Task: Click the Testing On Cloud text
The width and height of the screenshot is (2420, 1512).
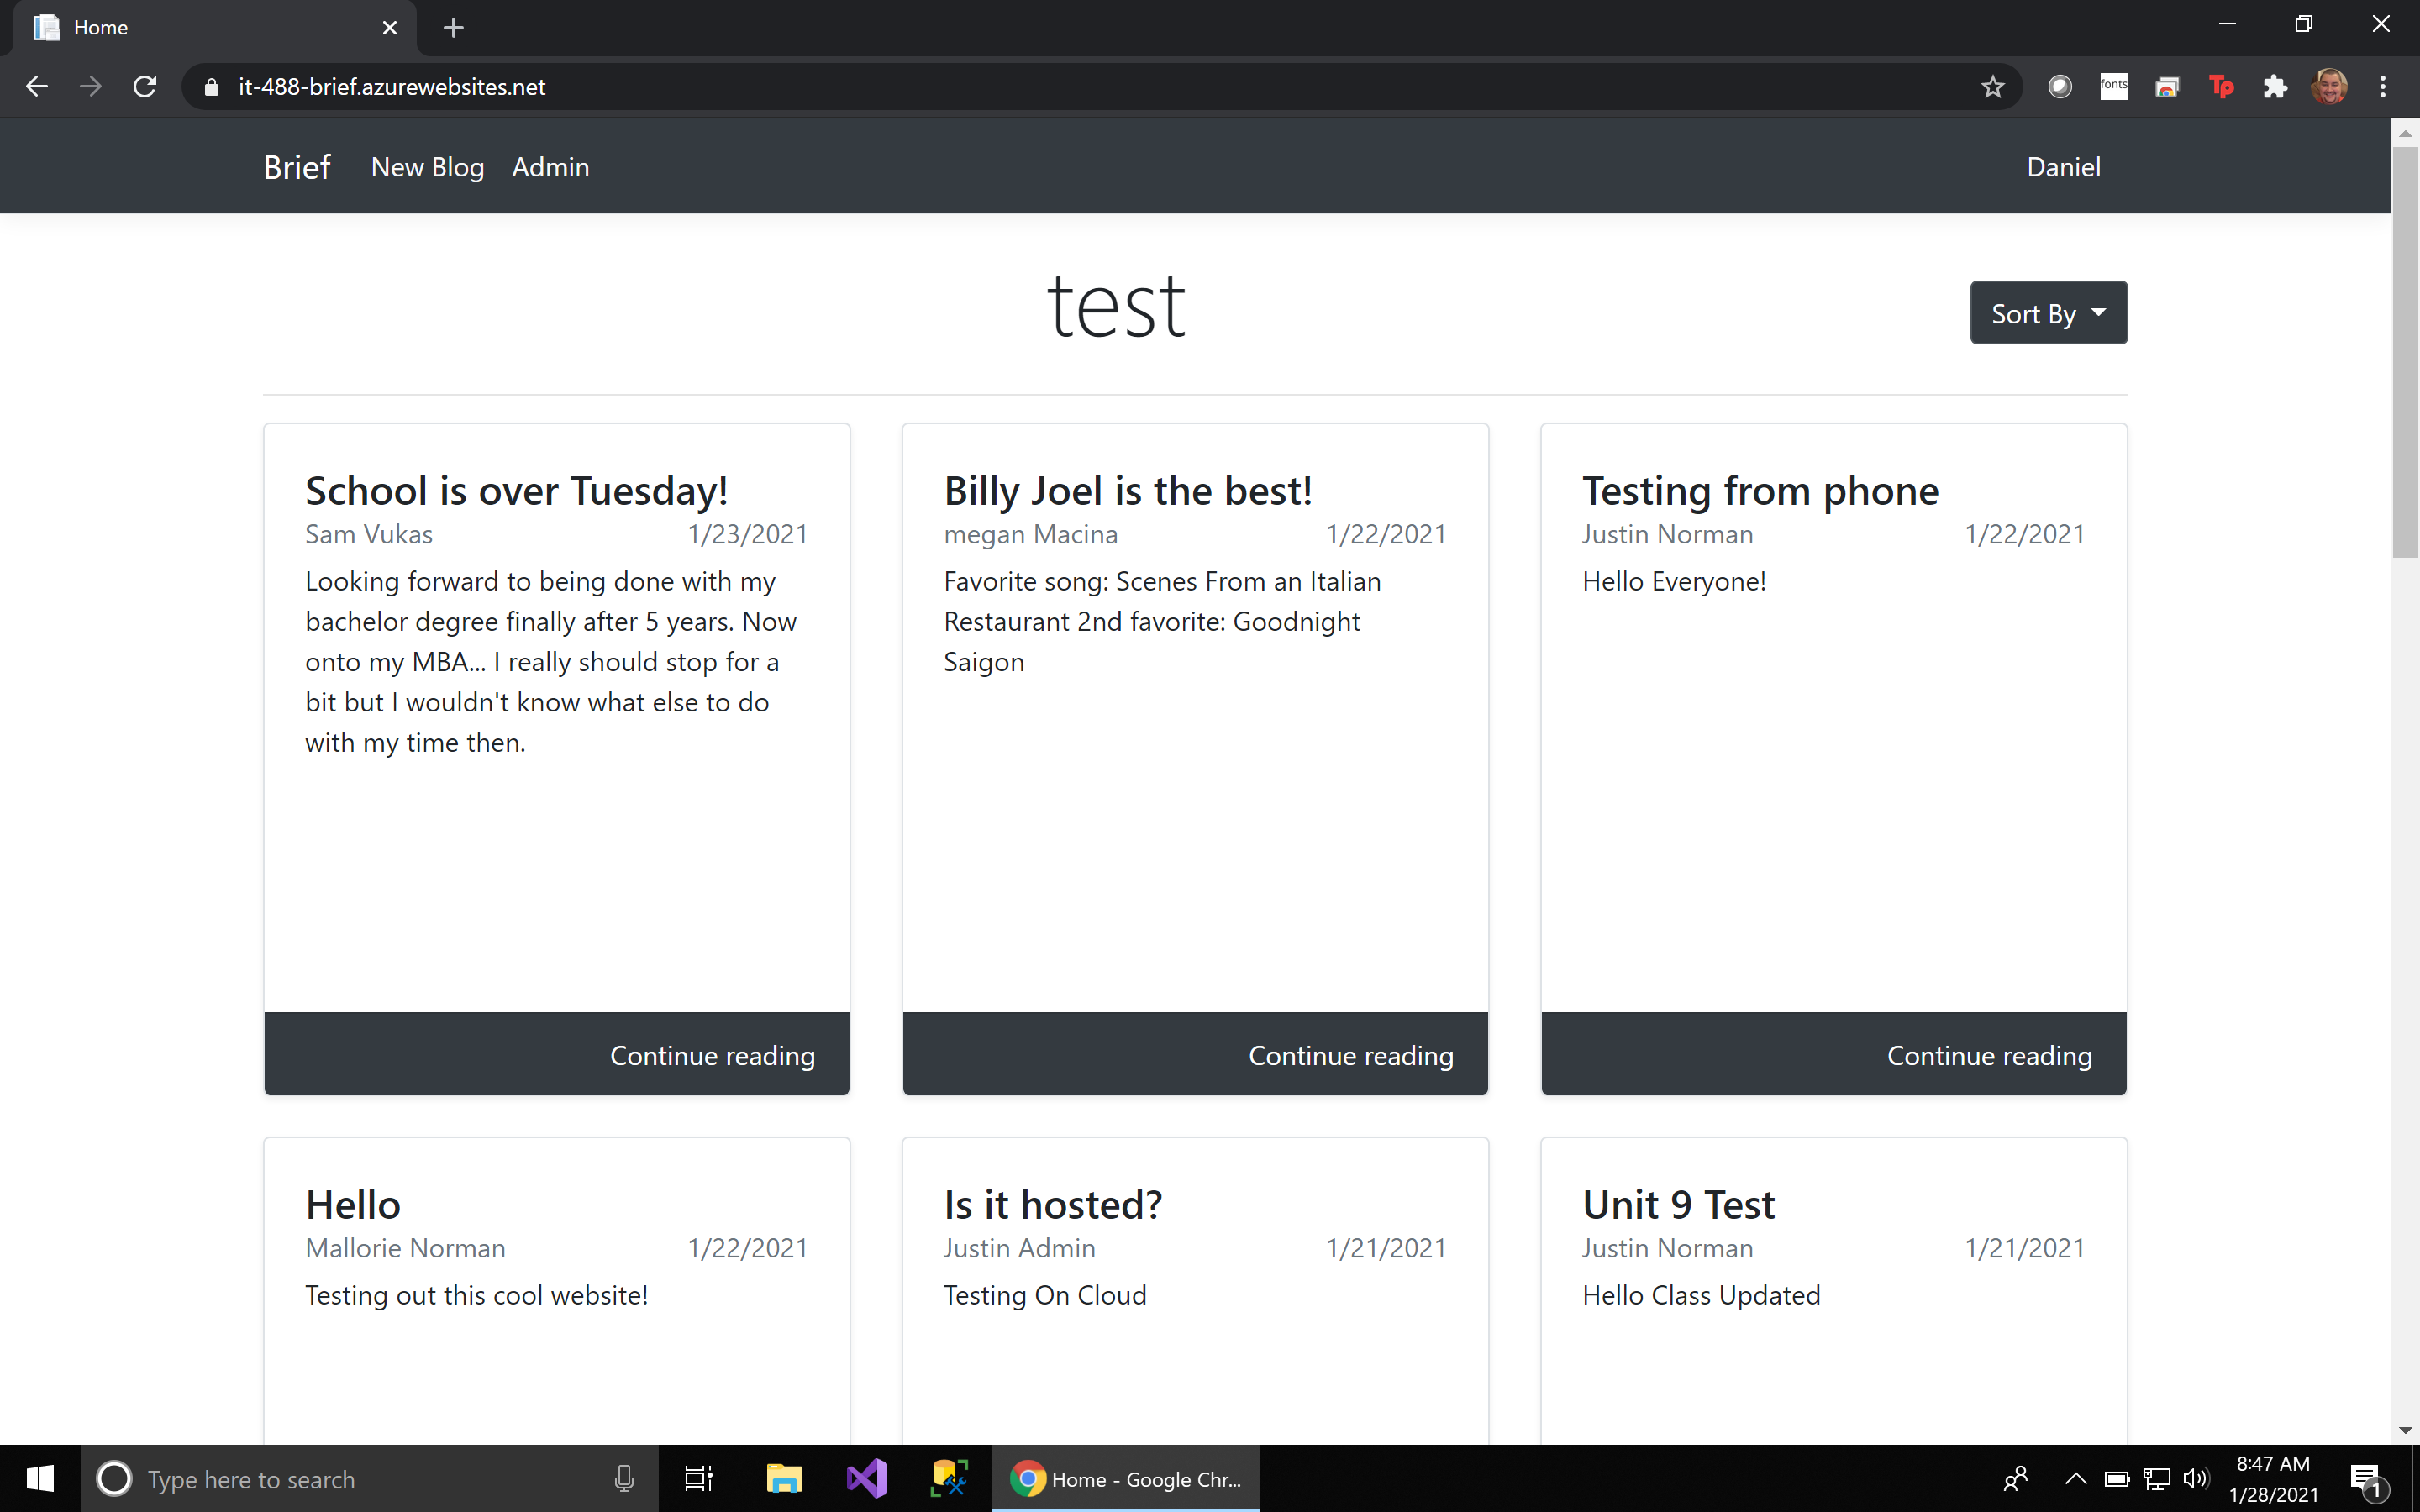Action: 1045,1295
